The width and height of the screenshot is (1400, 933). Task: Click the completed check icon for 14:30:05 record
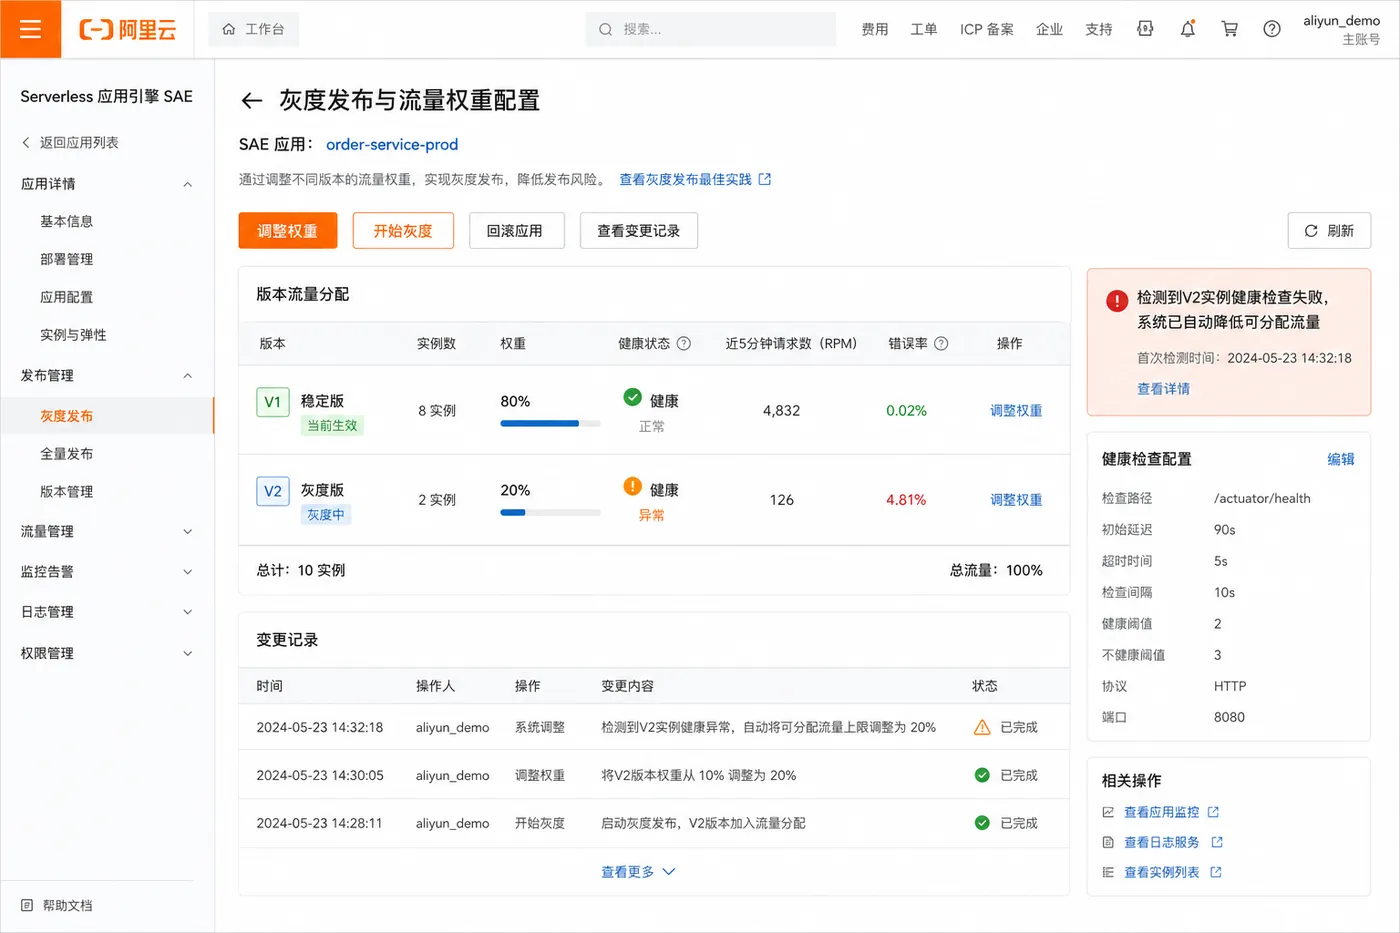[x=982, y=775]
